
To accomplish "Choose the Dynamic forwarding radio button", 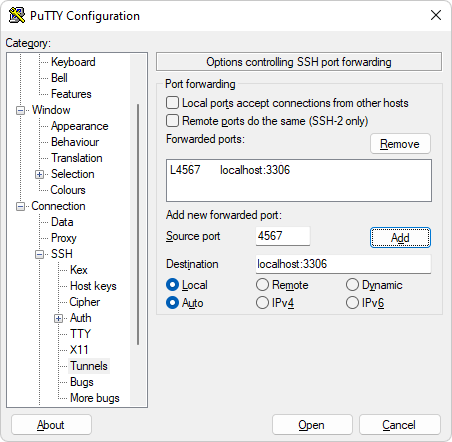I will pos(352,285).
